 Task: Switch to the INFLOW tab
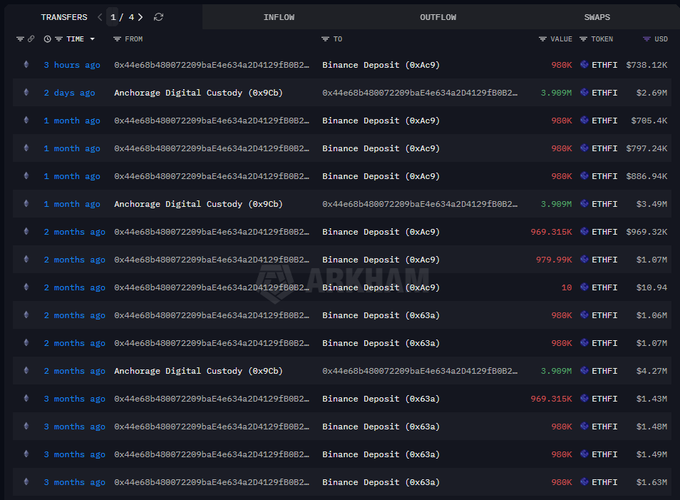pyautogui.click(x=279, y=17)
